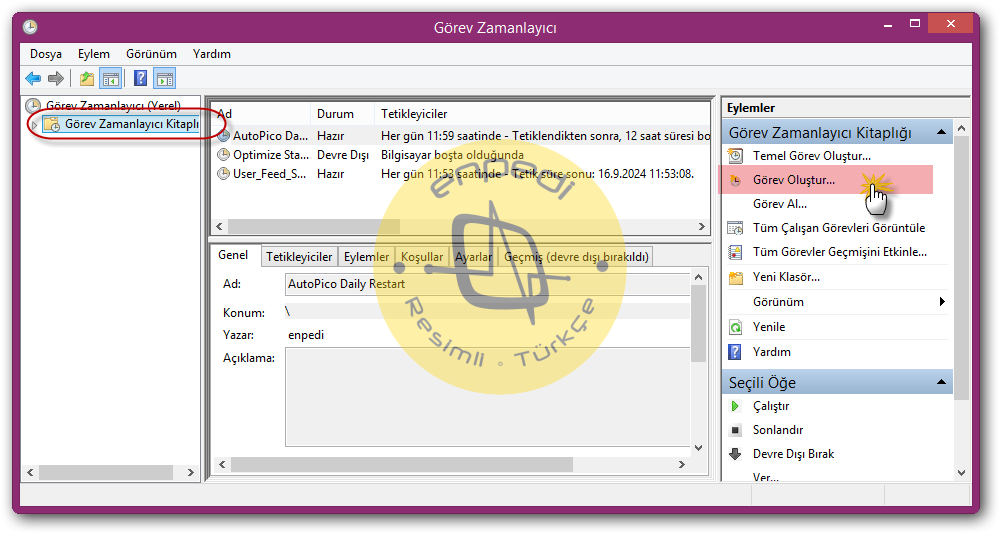Image resolution: width=1000 pixels, height=534 pixels.
Task: Select Görev Zamanlayıcı (Yerel) root tree item
Action: tap(113, 106)
